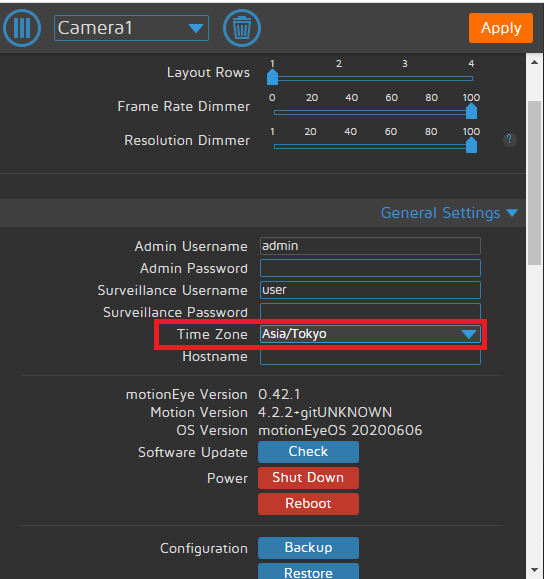Viewport: 544px width, 579px height.
Task: Click the Resolution Dimmer slider handle
Action: point(471,145)
